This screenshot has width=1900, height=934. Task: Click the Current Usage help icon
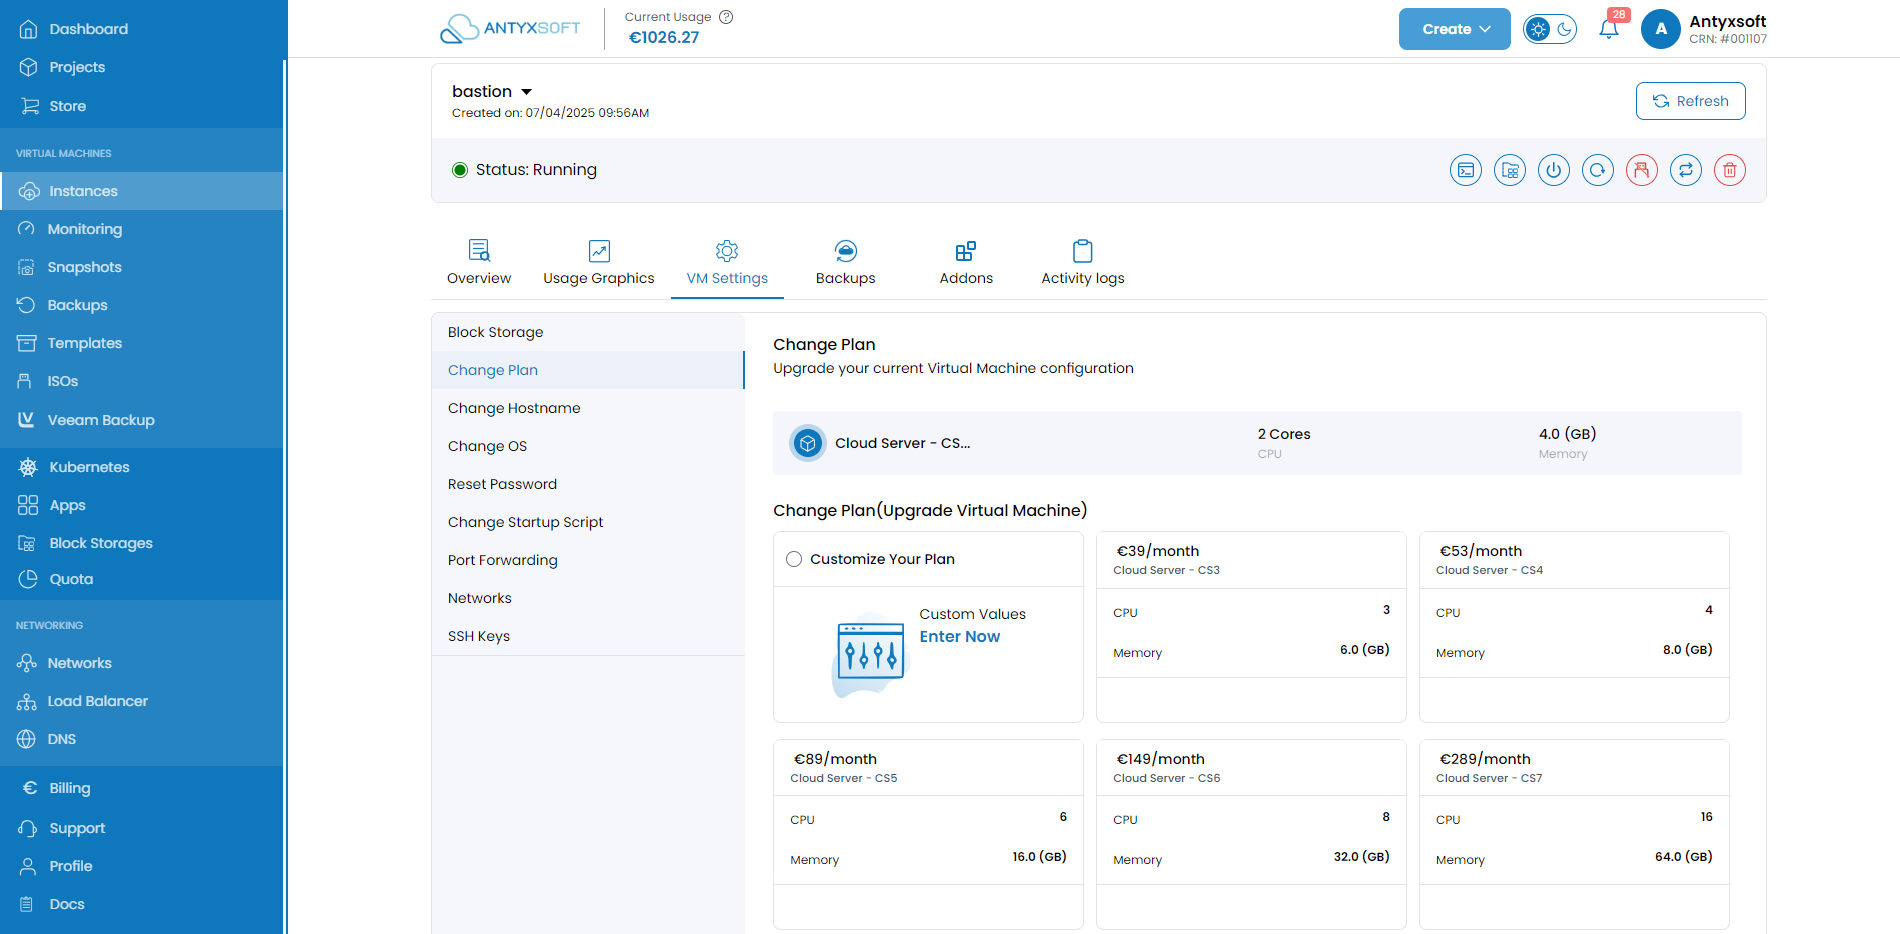coord(727,17)
